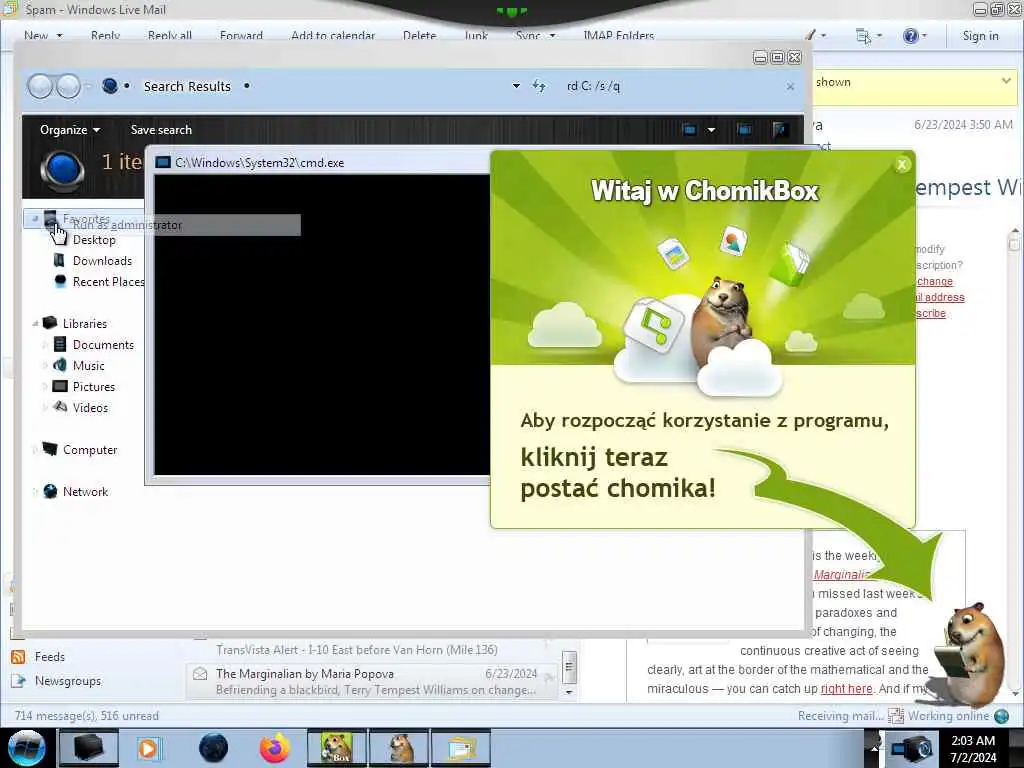Click the refresh arrows in the address bar

tap(539, 86)
